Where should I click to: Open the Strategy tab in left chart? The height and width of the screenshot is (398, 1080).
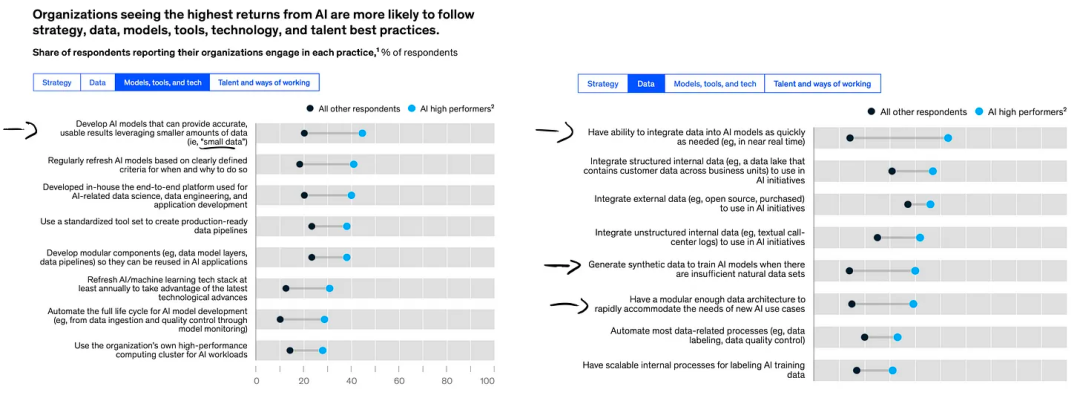pos(57,83)
